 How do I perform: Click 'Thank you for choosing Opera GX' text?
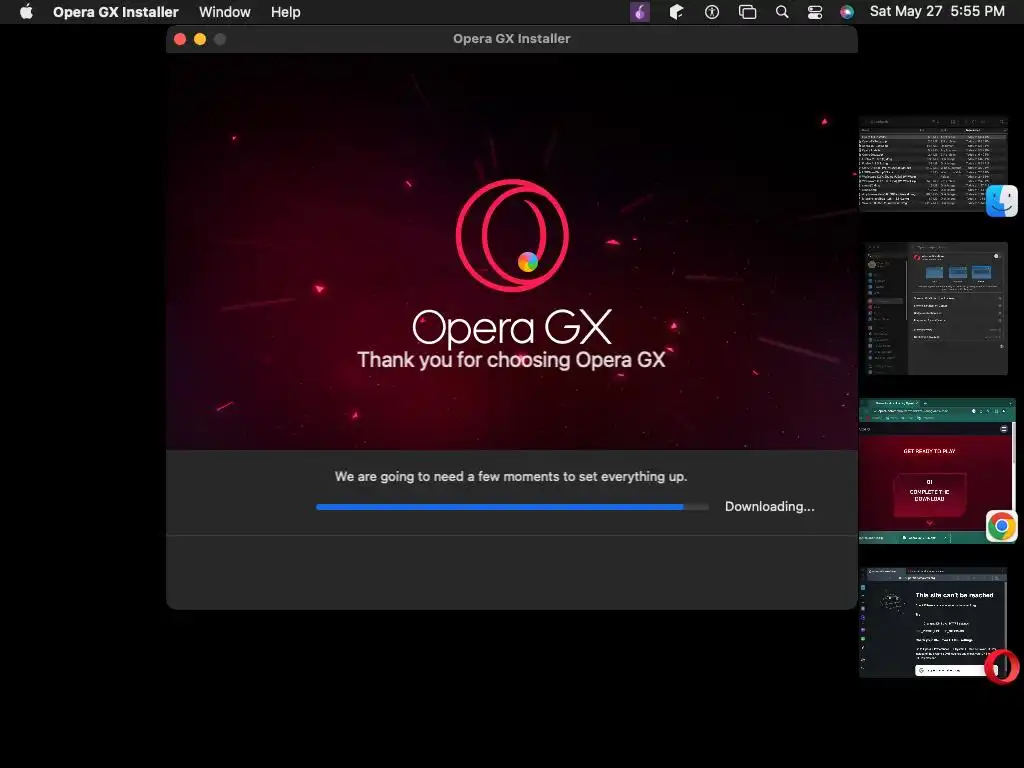(x=511, y=360)
